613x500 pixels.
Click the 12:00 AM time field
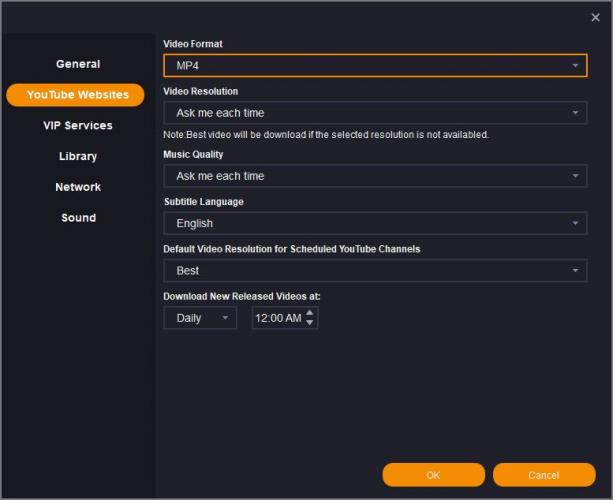point(276,318)
